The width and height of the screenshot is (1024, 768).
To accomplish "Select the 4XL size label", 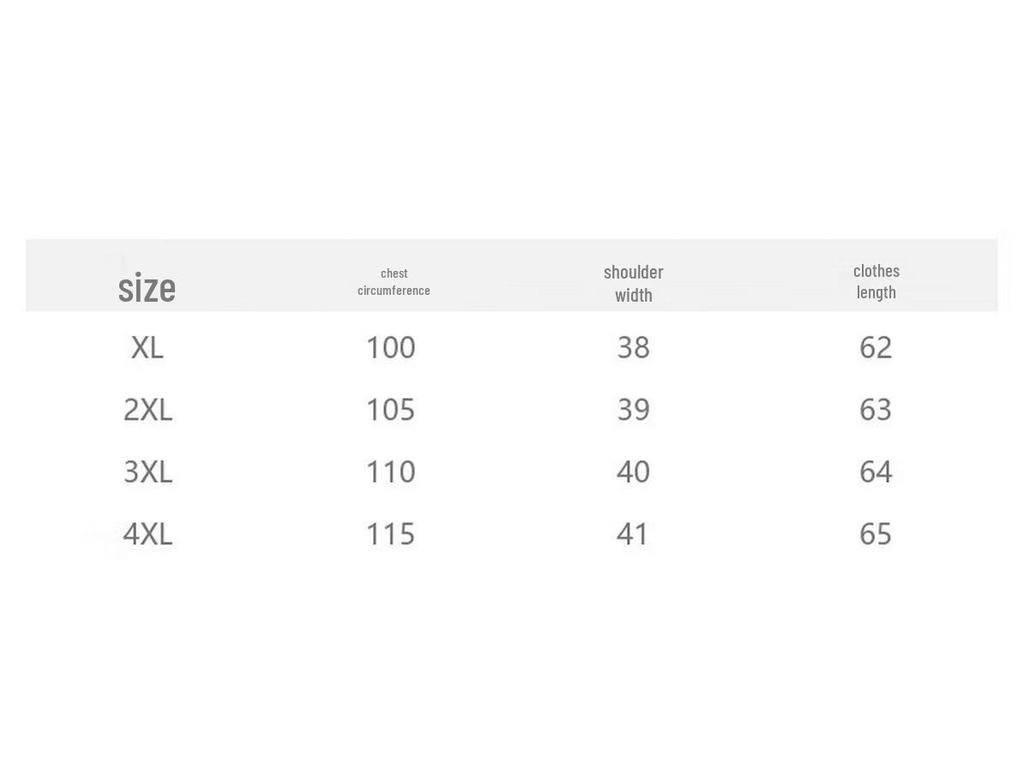I will coord(147,534).
